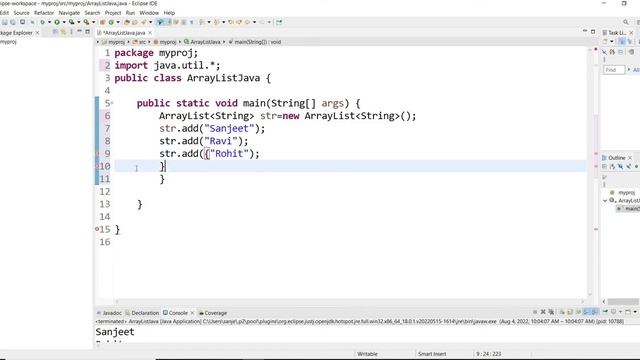Create a New Java Class from the toolbar
640x360 pixels.
tap(111, 22)
